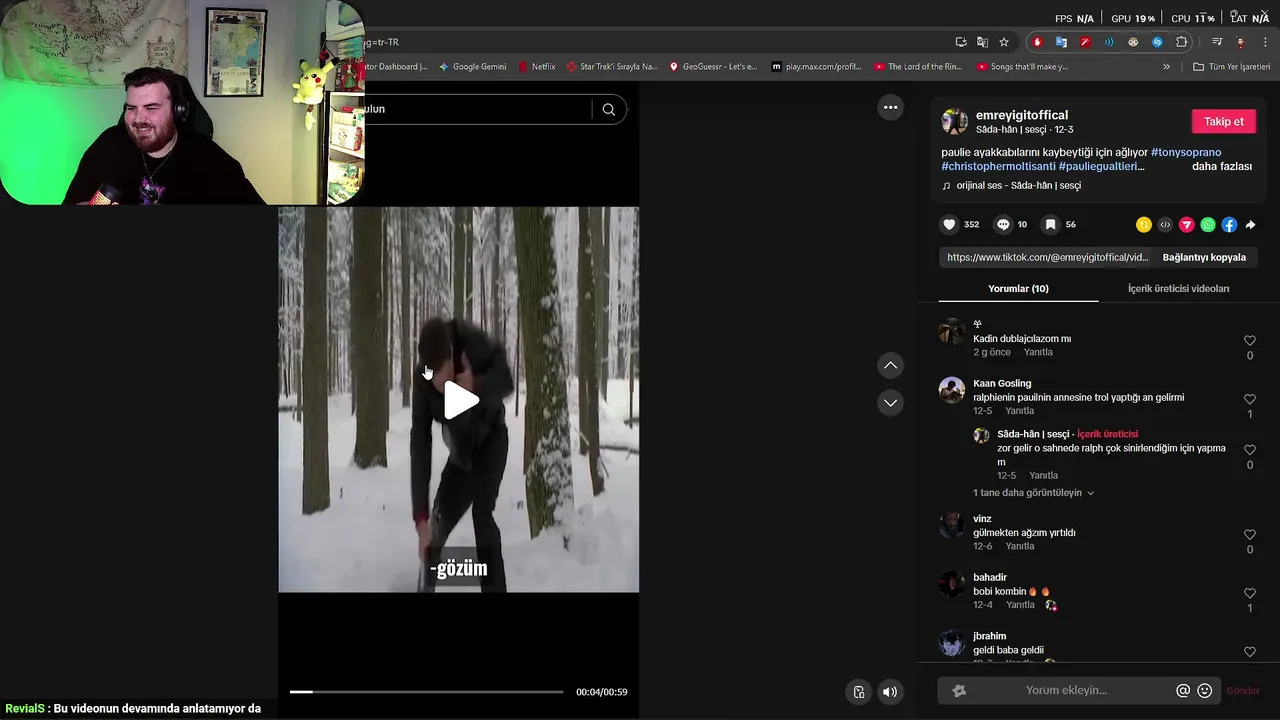
Task: Open the #pauliegualtieri hashtag
Action: click(x=1098, y=166)
